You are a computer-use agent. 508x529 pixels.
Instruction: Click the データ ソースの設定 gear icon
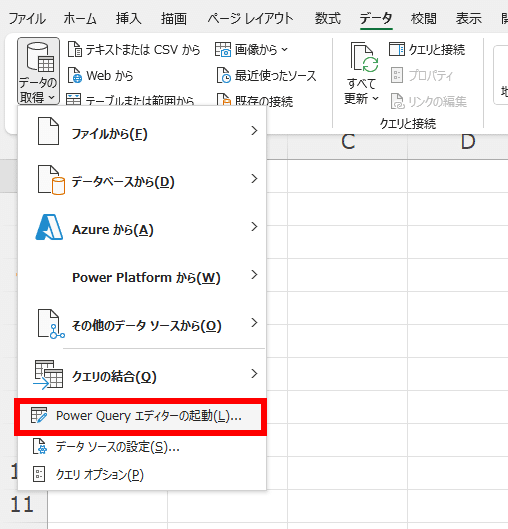[40, 446]
